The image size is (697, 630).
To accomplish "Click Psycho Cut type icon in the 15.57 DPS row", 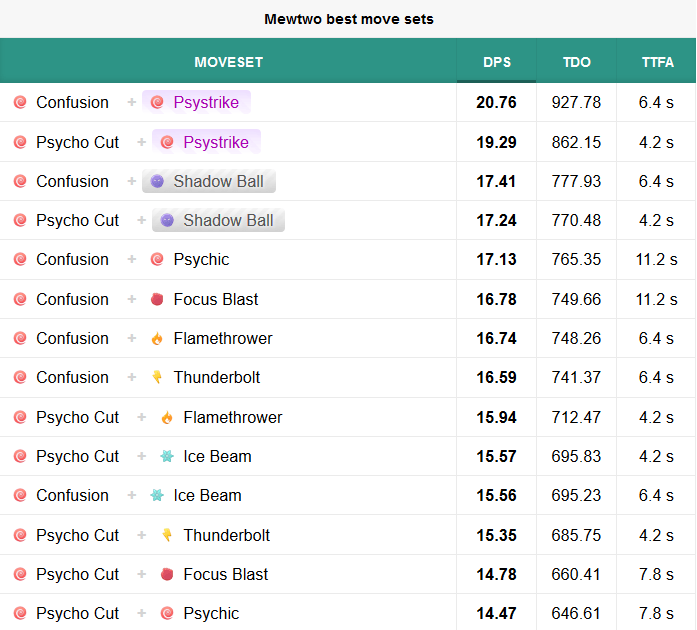I will coord(20,457).
